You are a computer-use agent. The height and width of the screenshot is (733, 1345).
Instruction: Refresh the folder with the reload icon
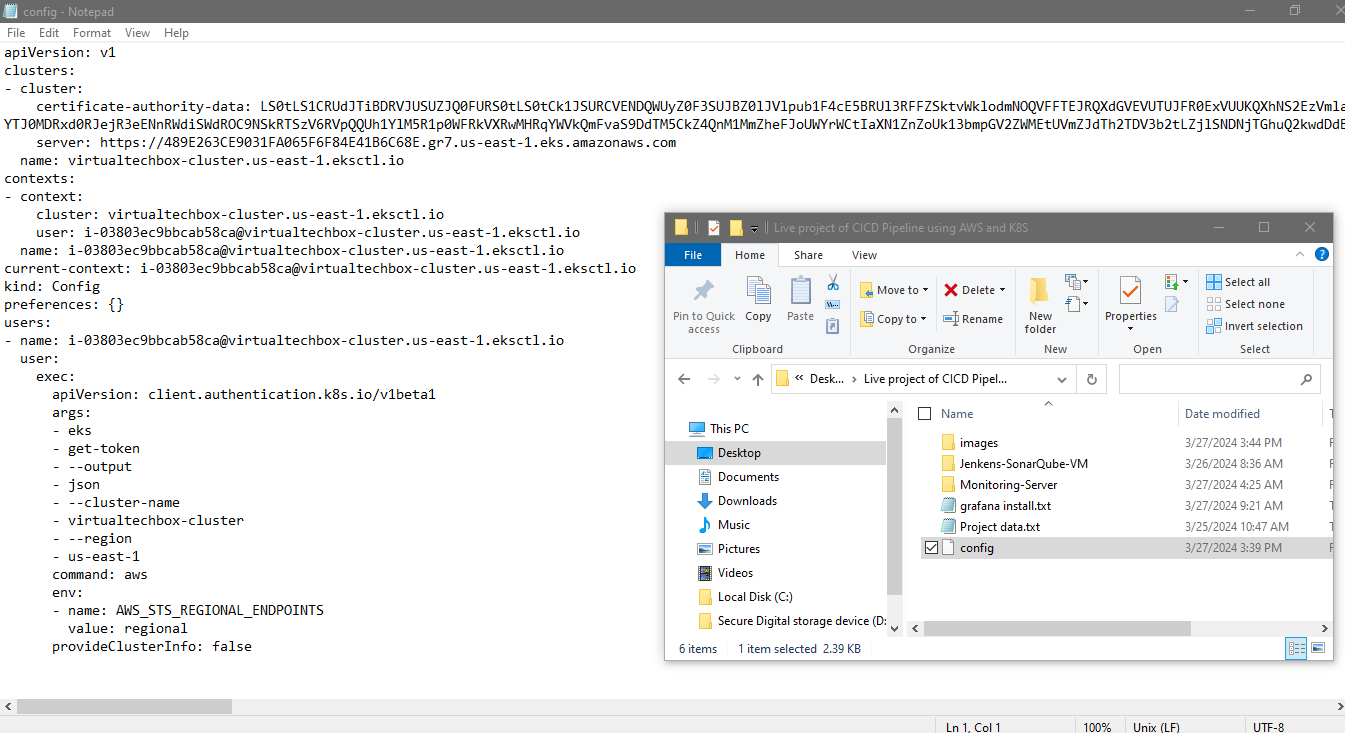coord(1091,380)
